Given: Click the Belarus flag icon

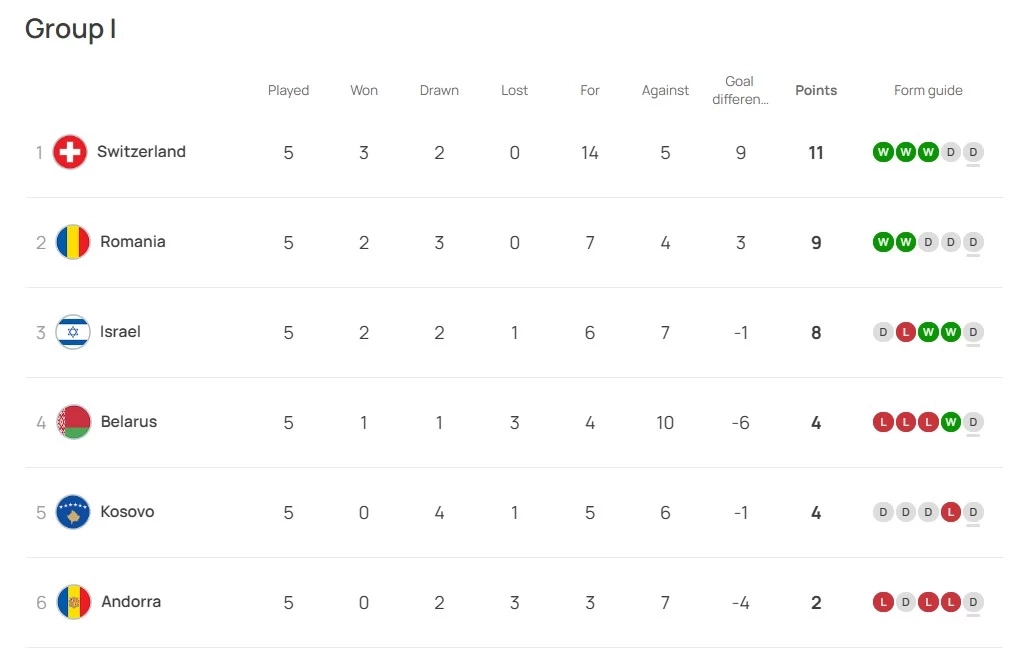Looking at the screenshot, I should tap(74, 422).
